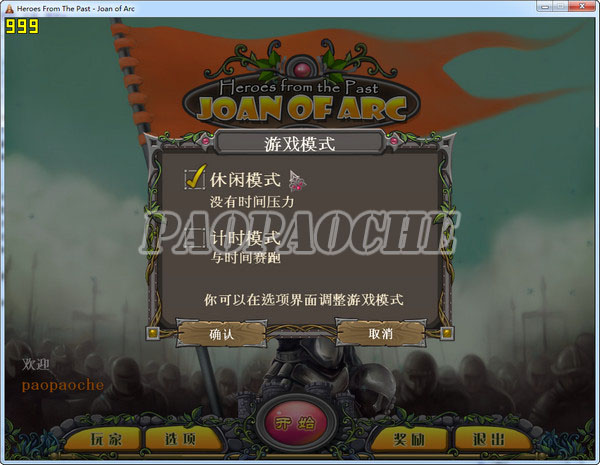This screenshot has height=465, width=600.
Task: Click the 999 FPS counter
Action: pyautogui.click(x=22, y=26)
